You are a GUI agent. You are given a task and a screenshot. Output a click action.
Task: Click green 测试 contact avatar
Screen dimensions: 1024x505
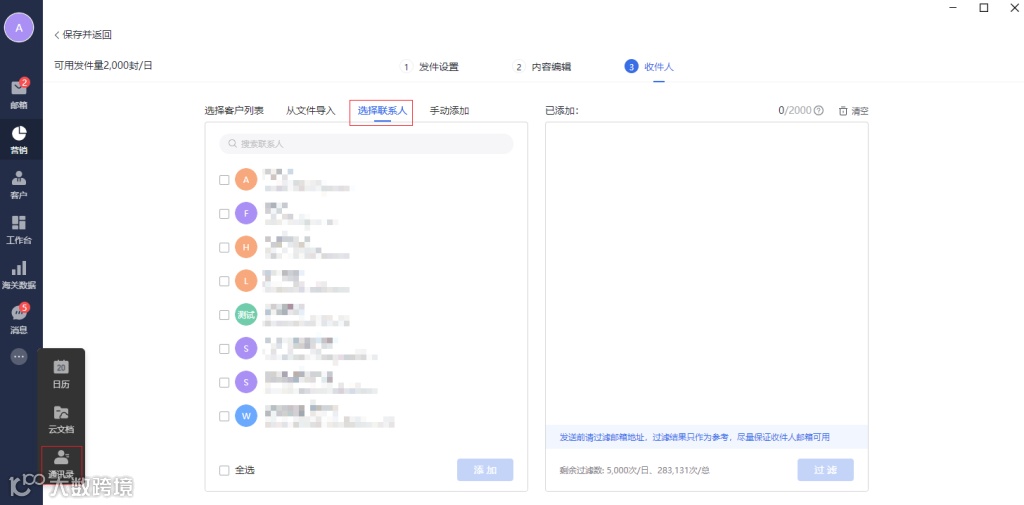click(x=246, y=314)
